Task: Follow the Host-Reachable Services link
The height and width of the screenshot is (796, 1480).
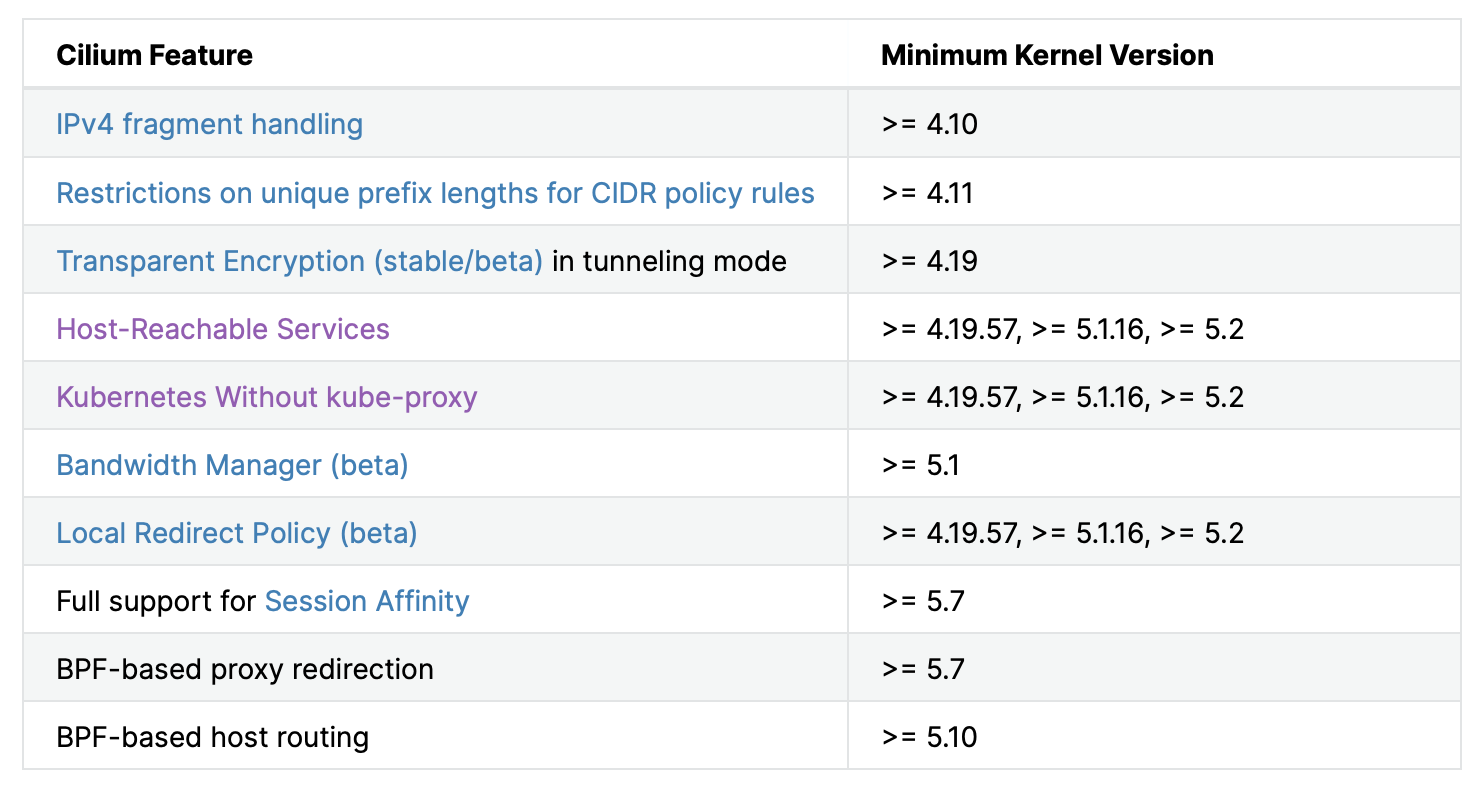Action: (223, 329)
